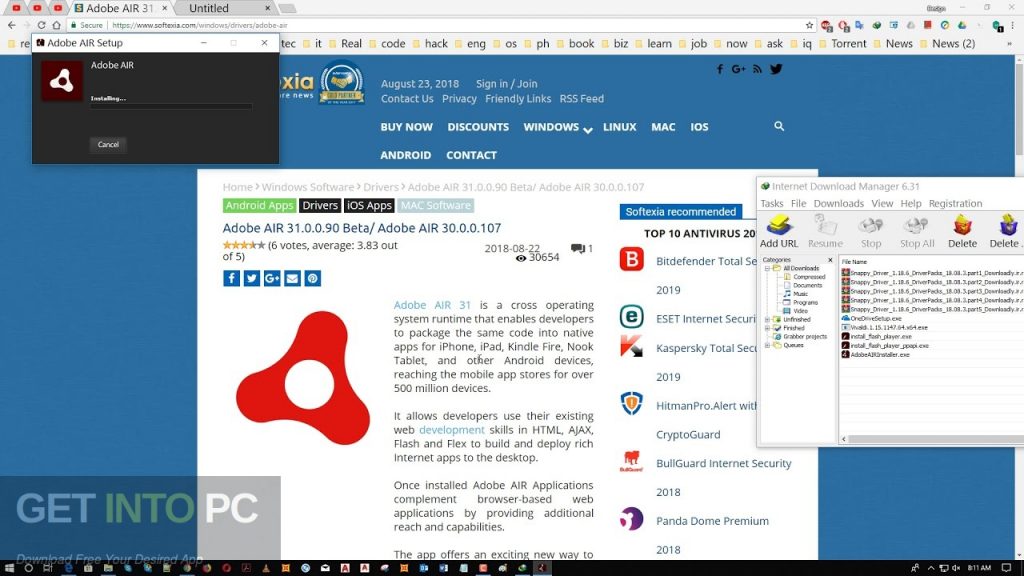Open the ANDROID navigation item

[406, 155]
